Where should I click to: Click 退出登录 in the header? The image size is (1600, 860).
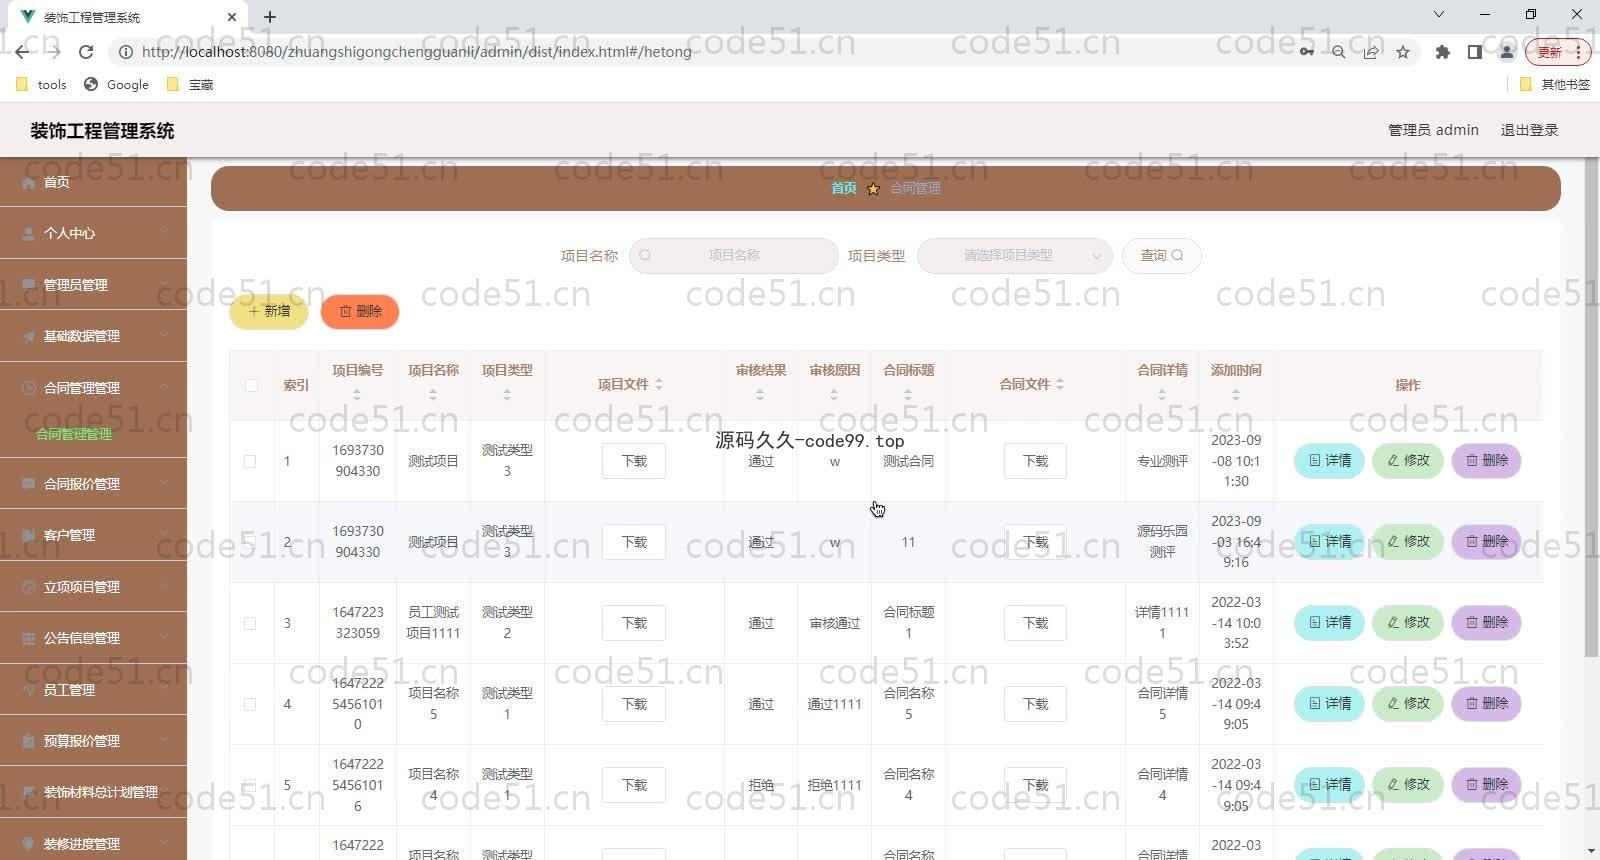(x=1529, y=130)
